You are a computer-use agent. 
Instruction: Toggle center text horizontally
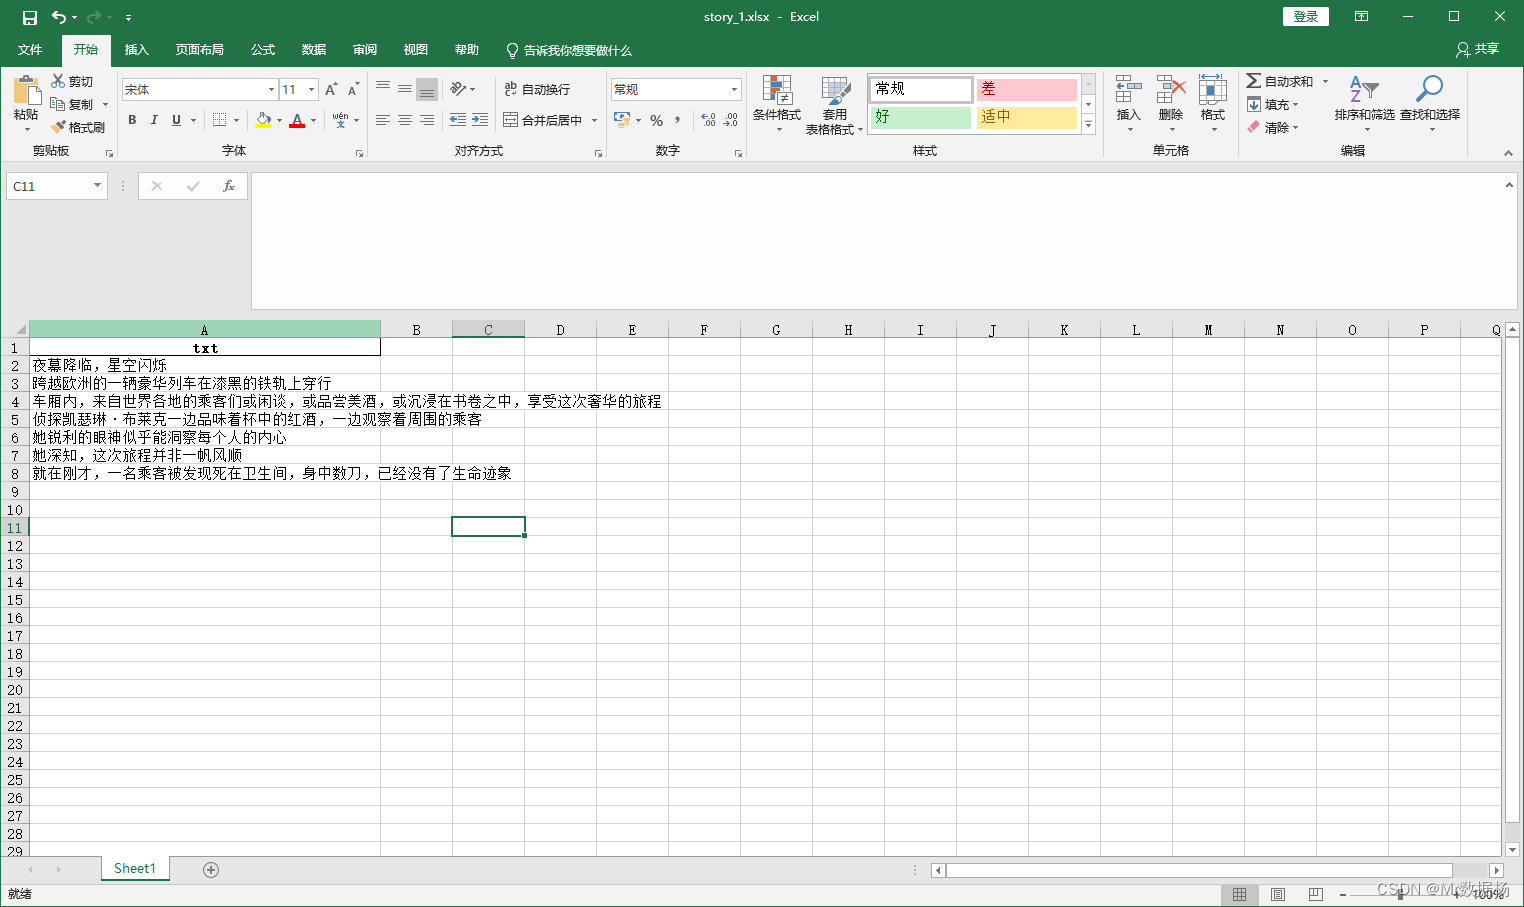click(405, 120)
